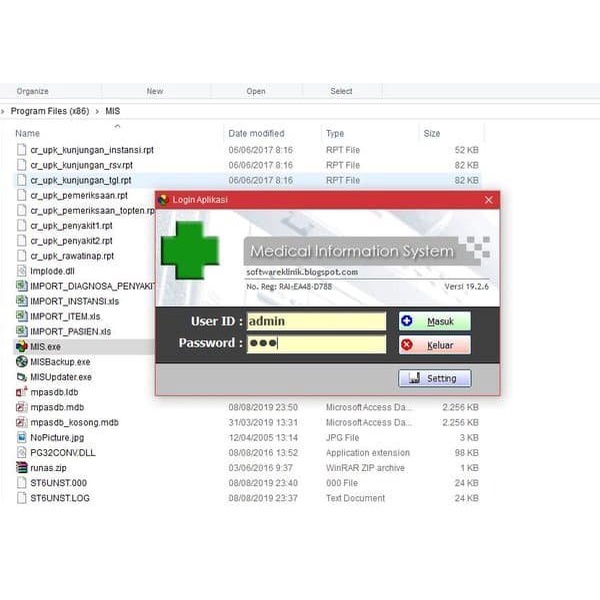Sort files by Name column header
Viewport: 600px width, 600px height.
pos(28,133)
